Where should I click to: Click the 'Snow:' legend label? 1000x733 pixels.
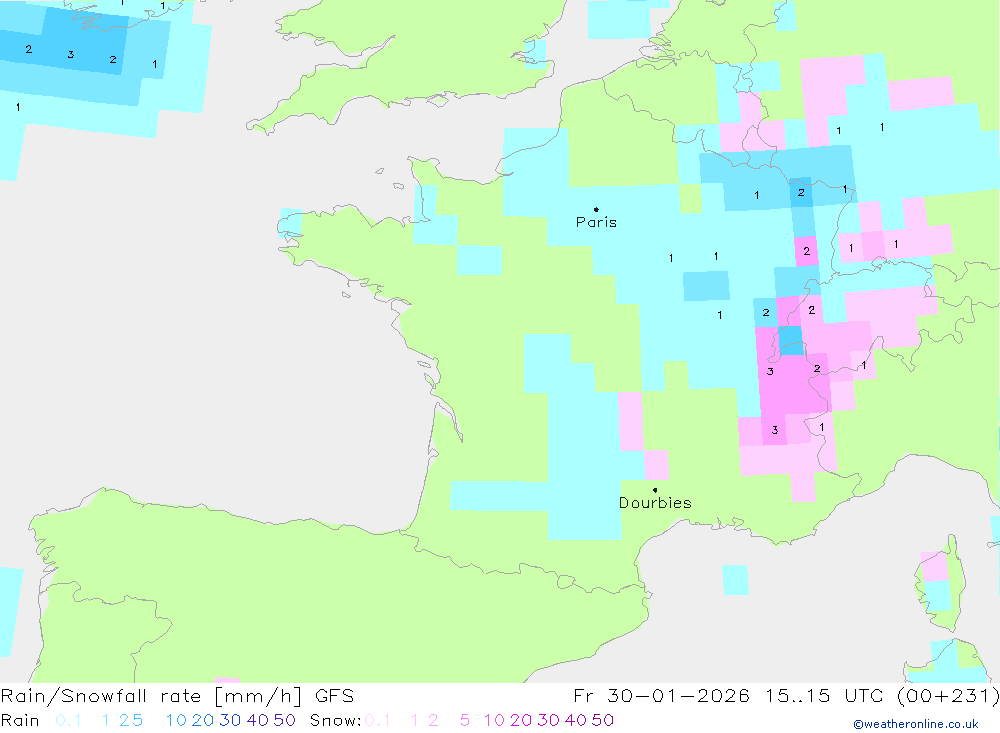click(336, 720)
